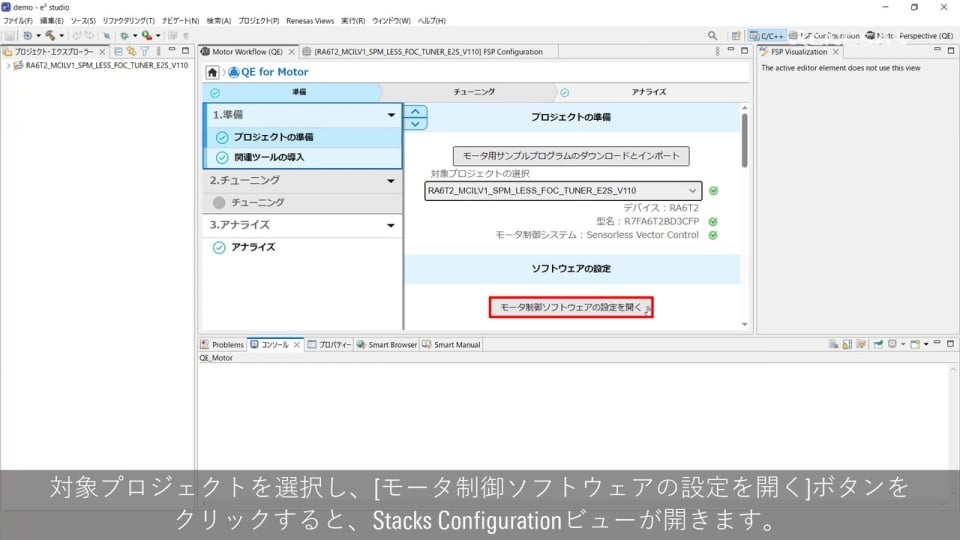Click the Link with Editor icon
This screenshot has height=540, width=960.
click(x=131, y=51)
